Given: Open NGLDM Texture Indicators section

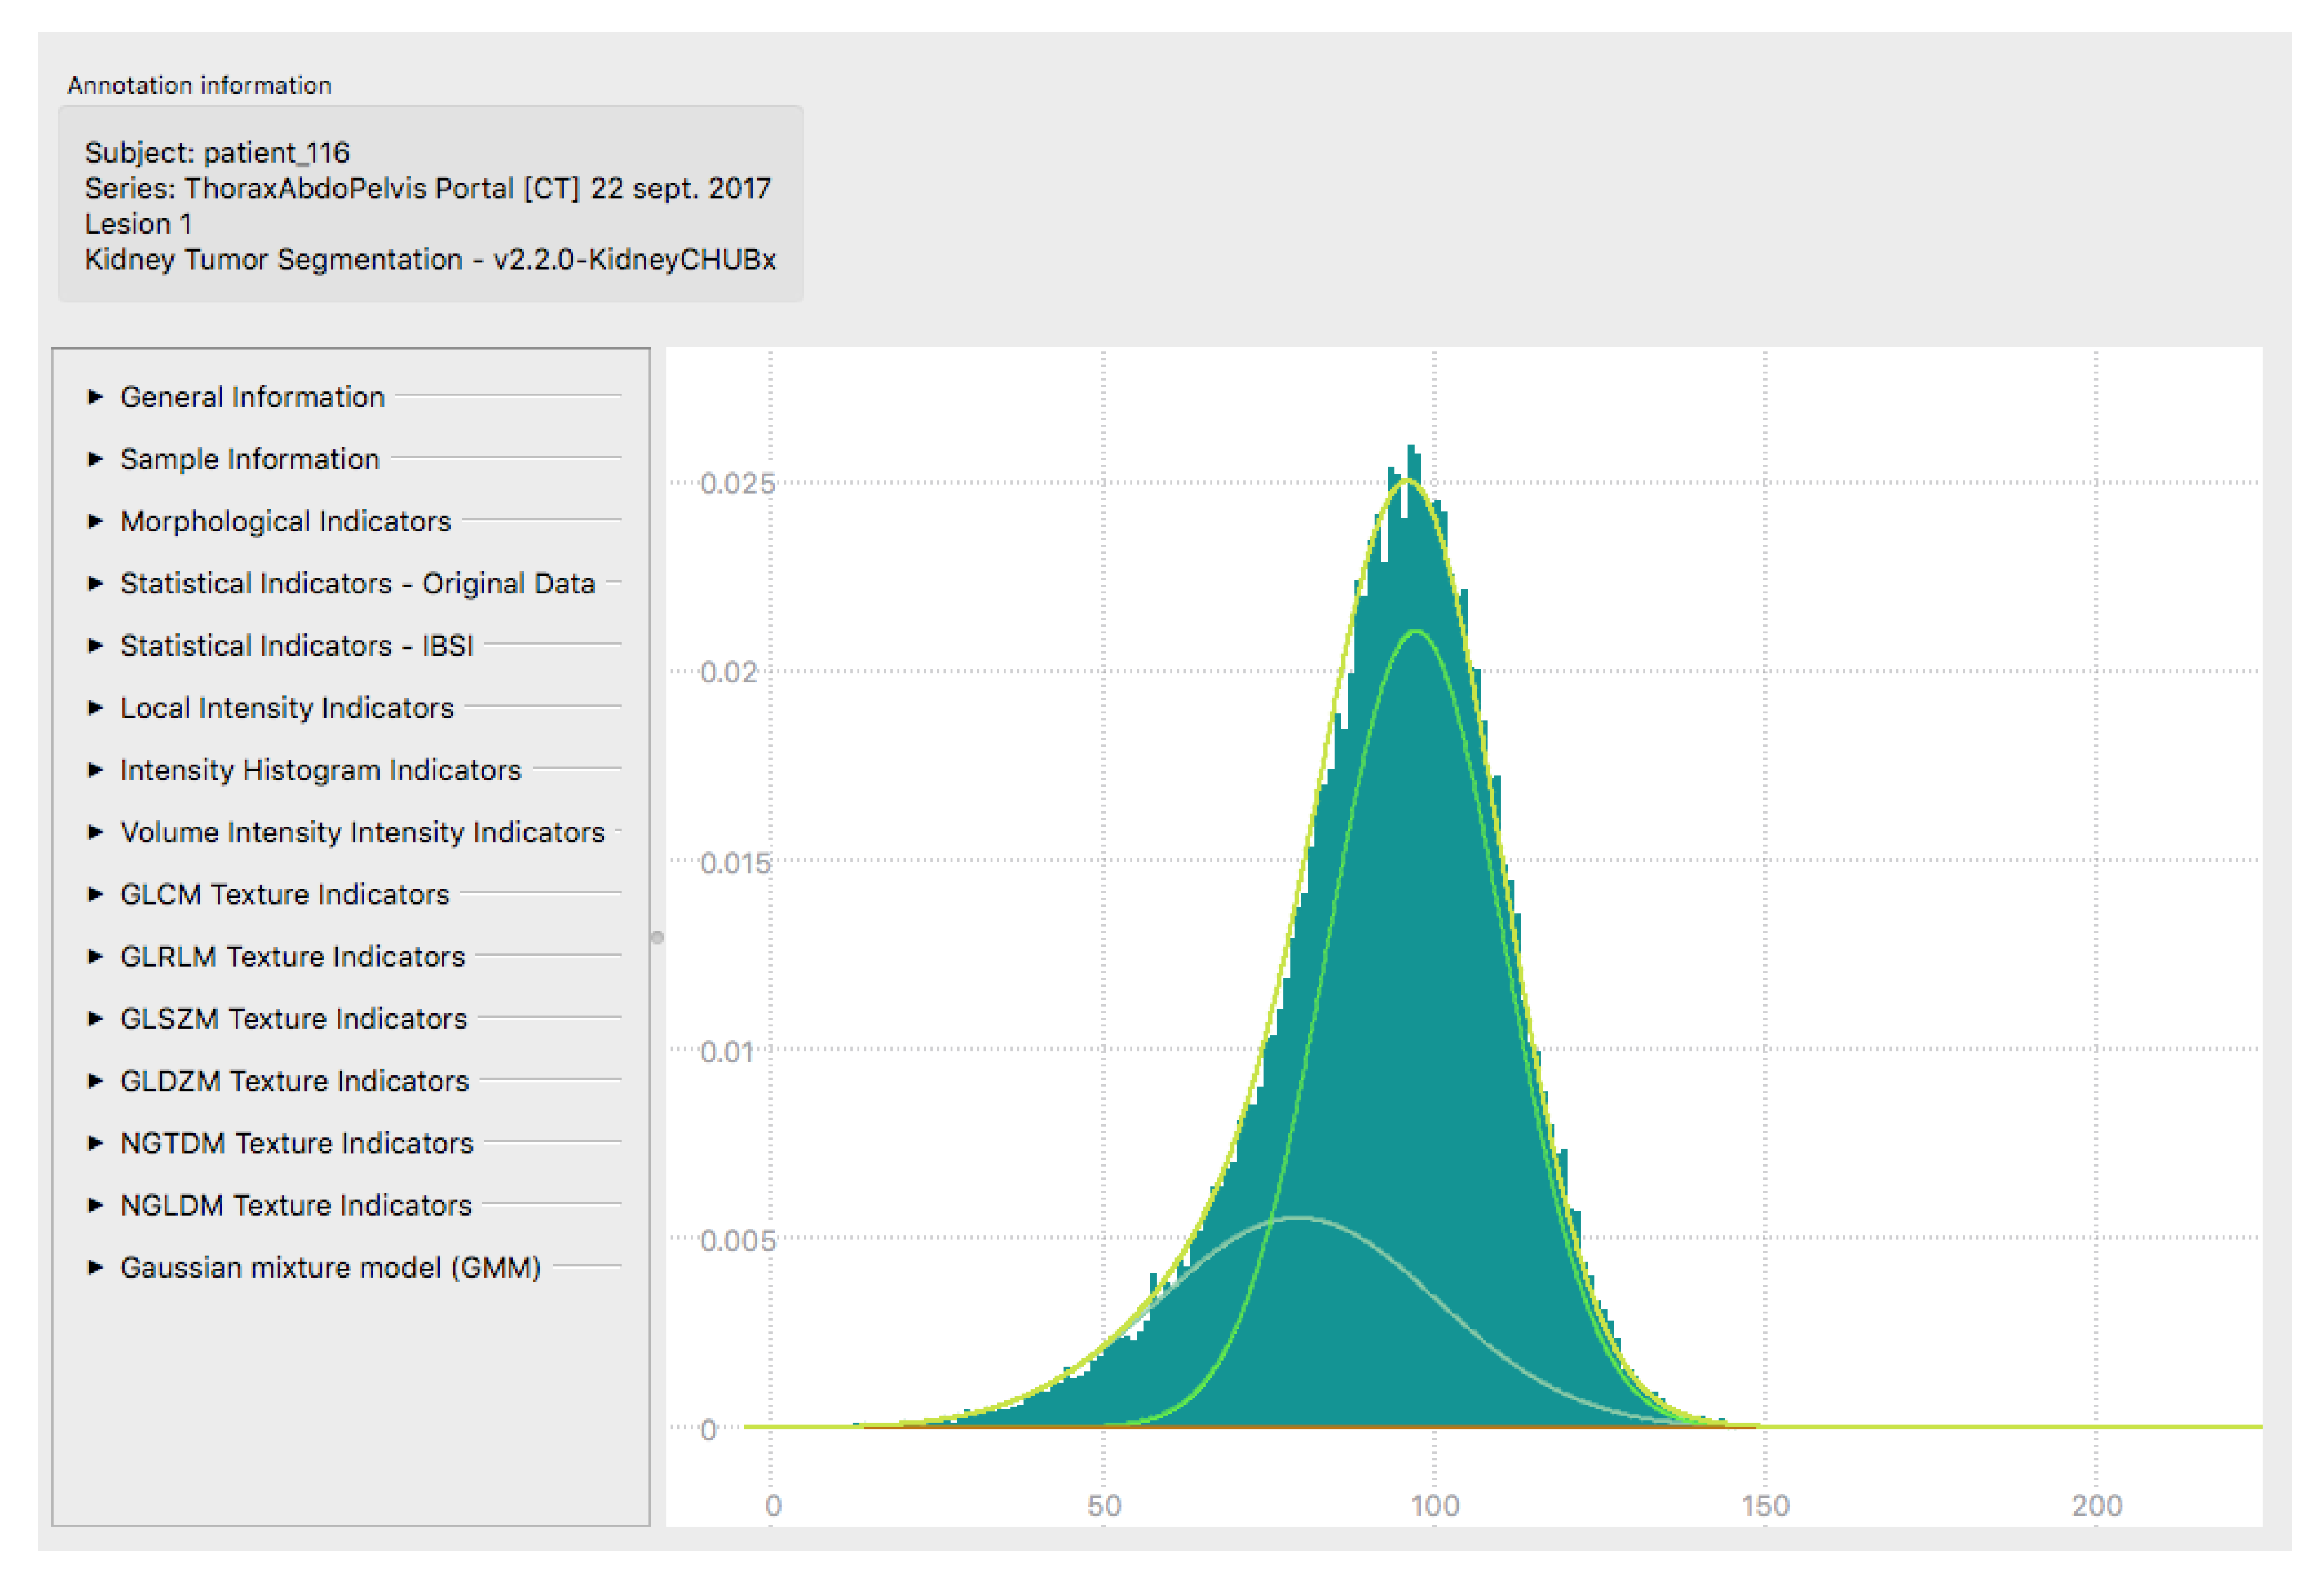Looking at the screenshot, I should coord(96,1205).
